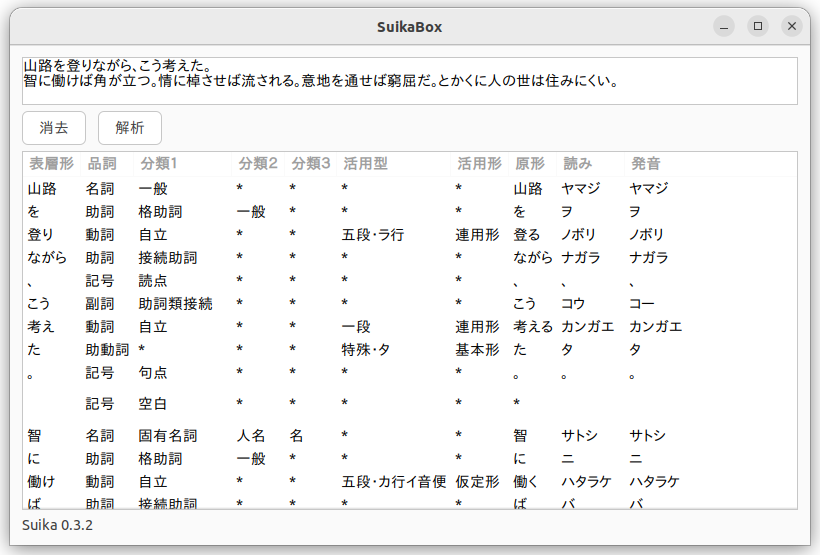Select the 固有名詞 cell in 智 row
Viewport: 820px width, 555px height.
167,436
